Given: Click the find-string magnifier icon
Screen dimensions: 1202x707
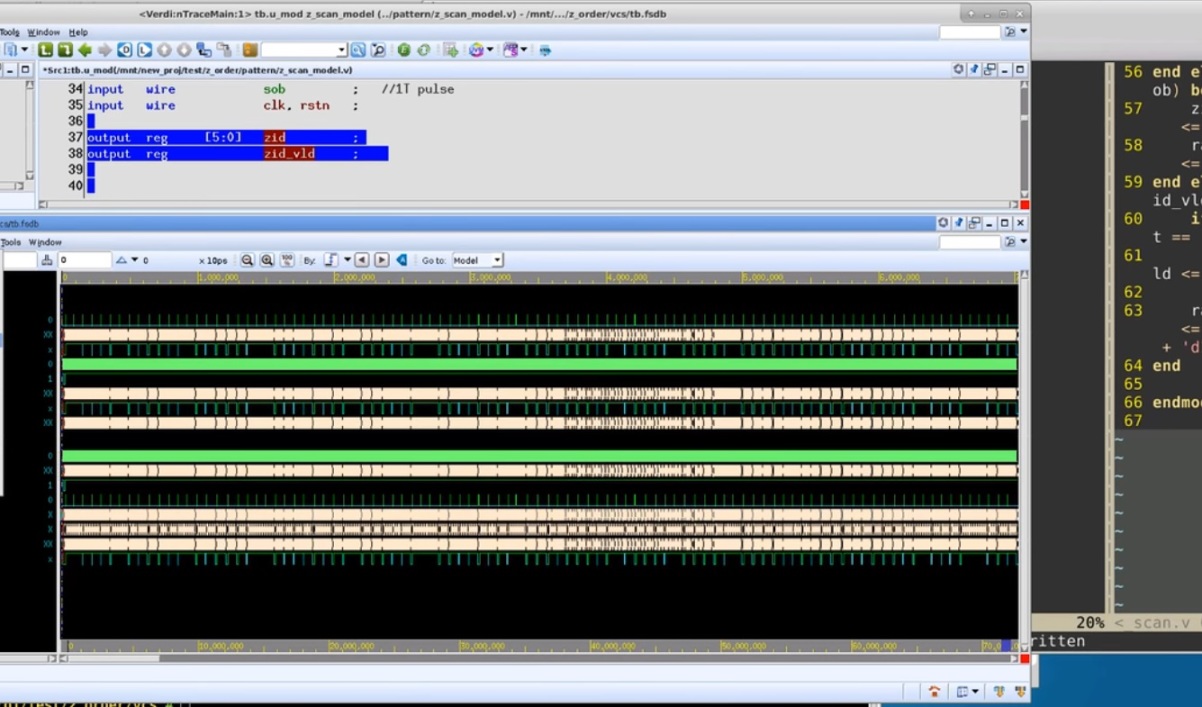Looking at the screenshot, I should (358, 50).
